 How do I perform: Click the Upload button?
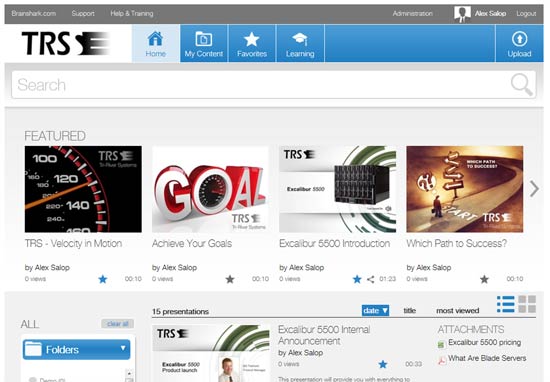click(519, 43)
